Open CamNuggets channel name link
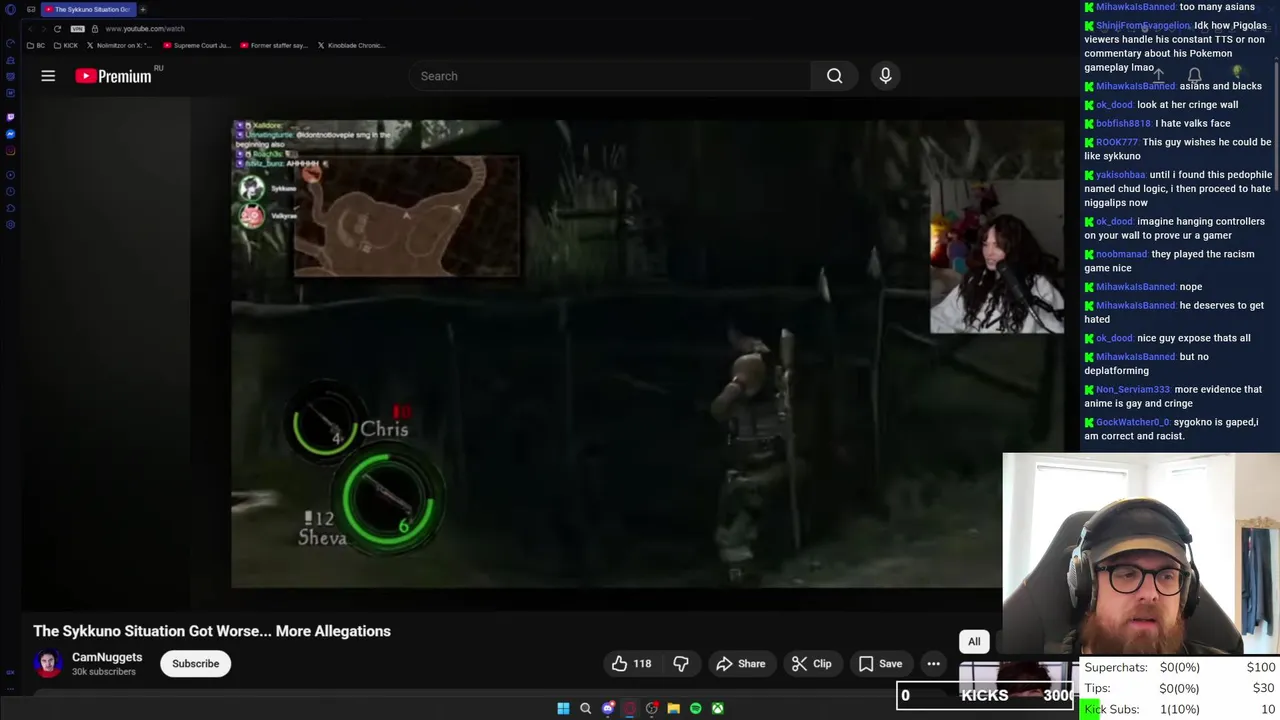This screenshot has width=1280, height=720. point(107,657)
